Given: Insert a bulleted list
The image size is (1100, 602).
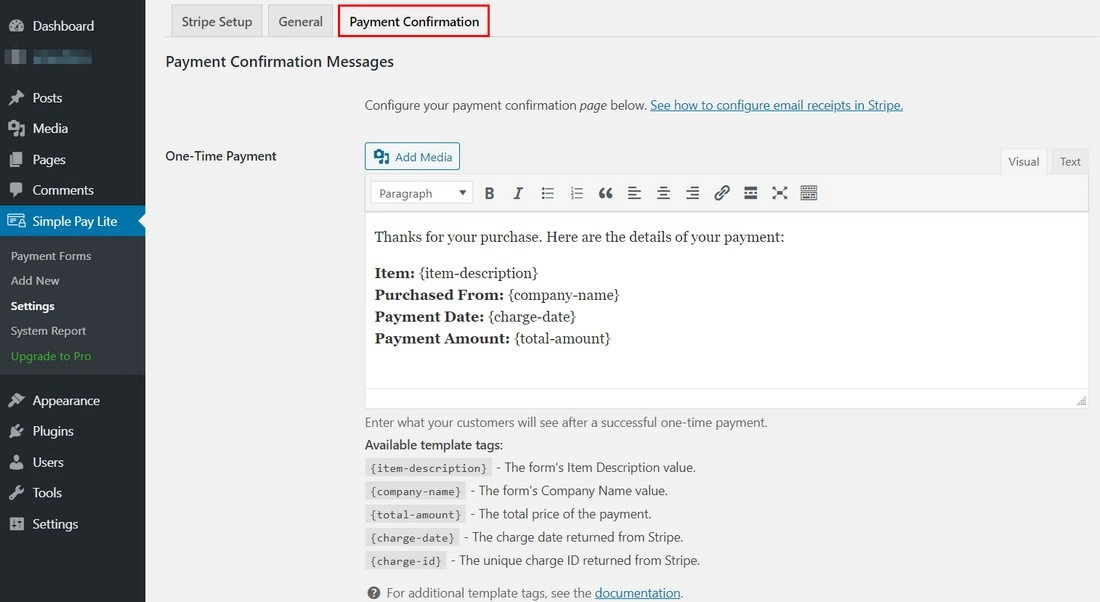Looking at the screenshot, I should click(x=547, y=193).
